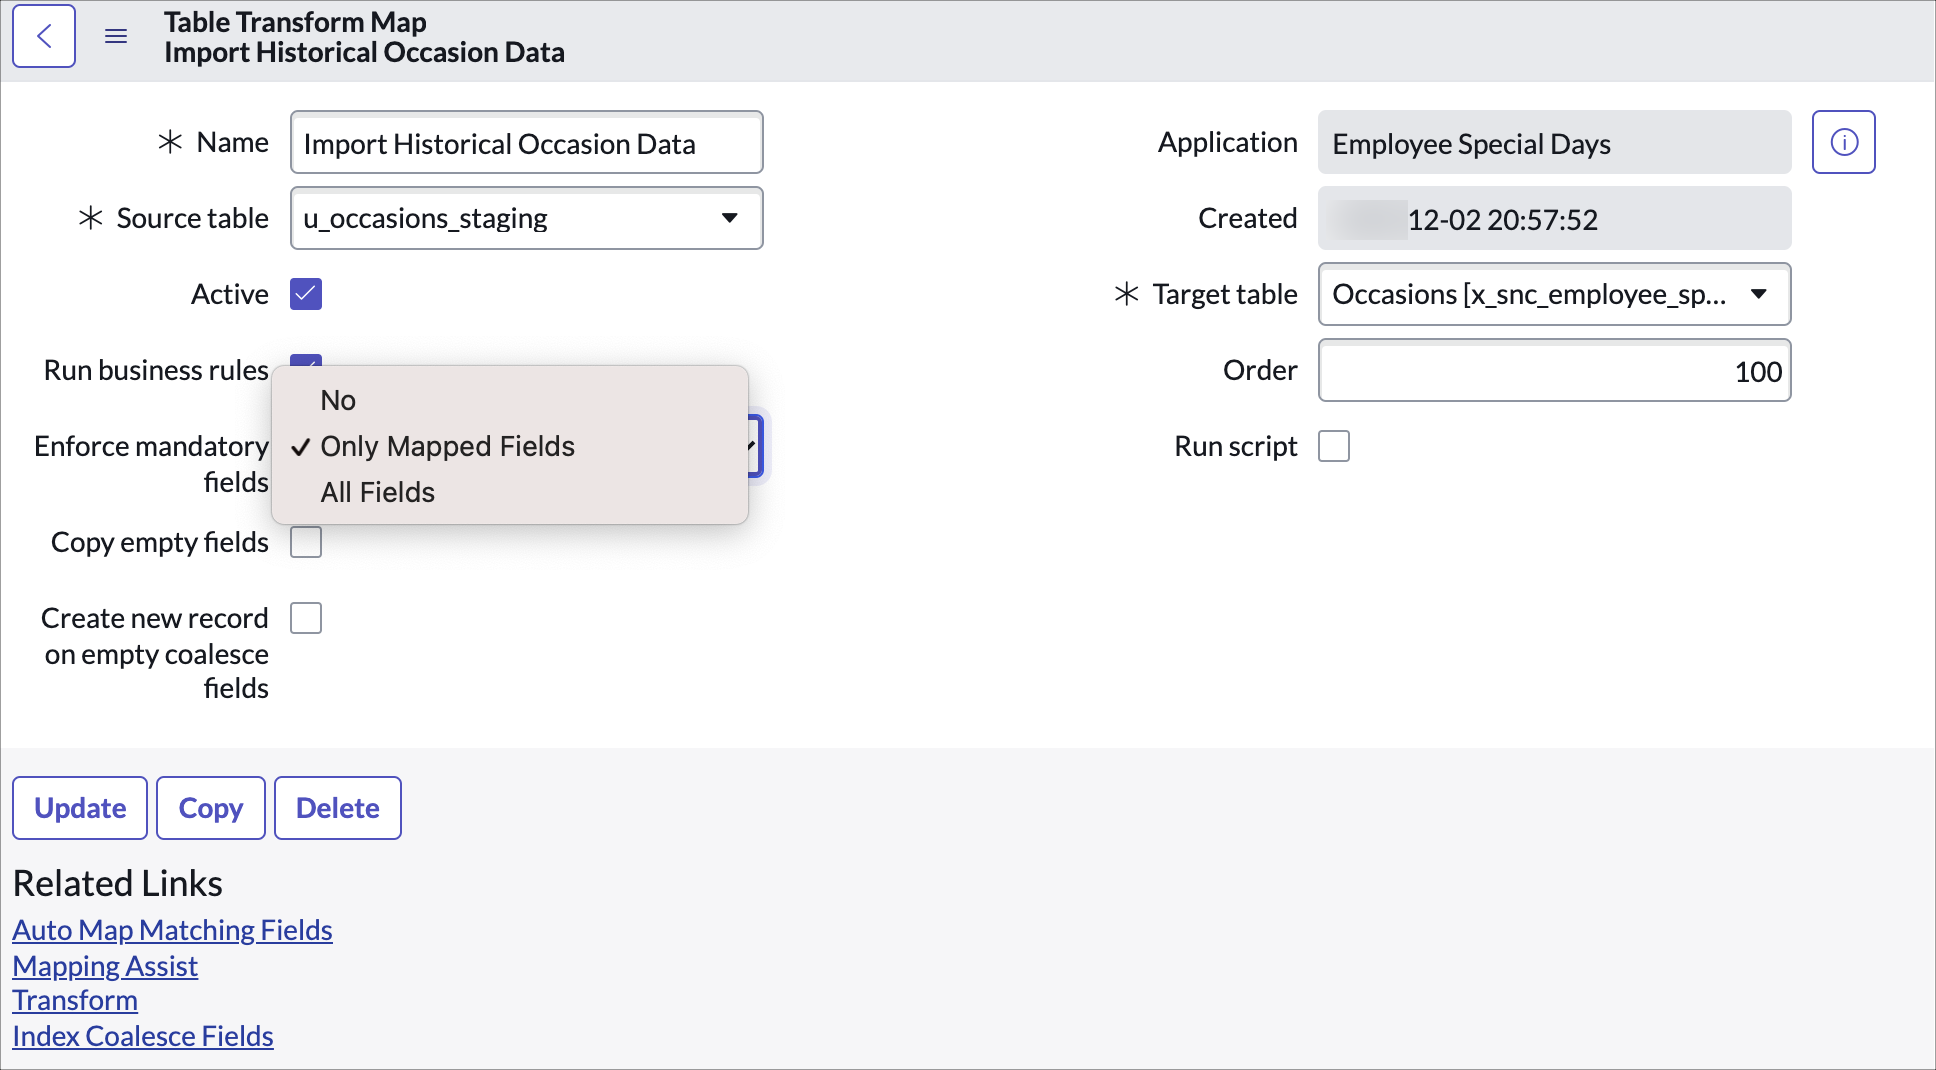This screenshot has height=1070, width=1936.
Task: Click the Update button
Action: click(x=80, y=807)
